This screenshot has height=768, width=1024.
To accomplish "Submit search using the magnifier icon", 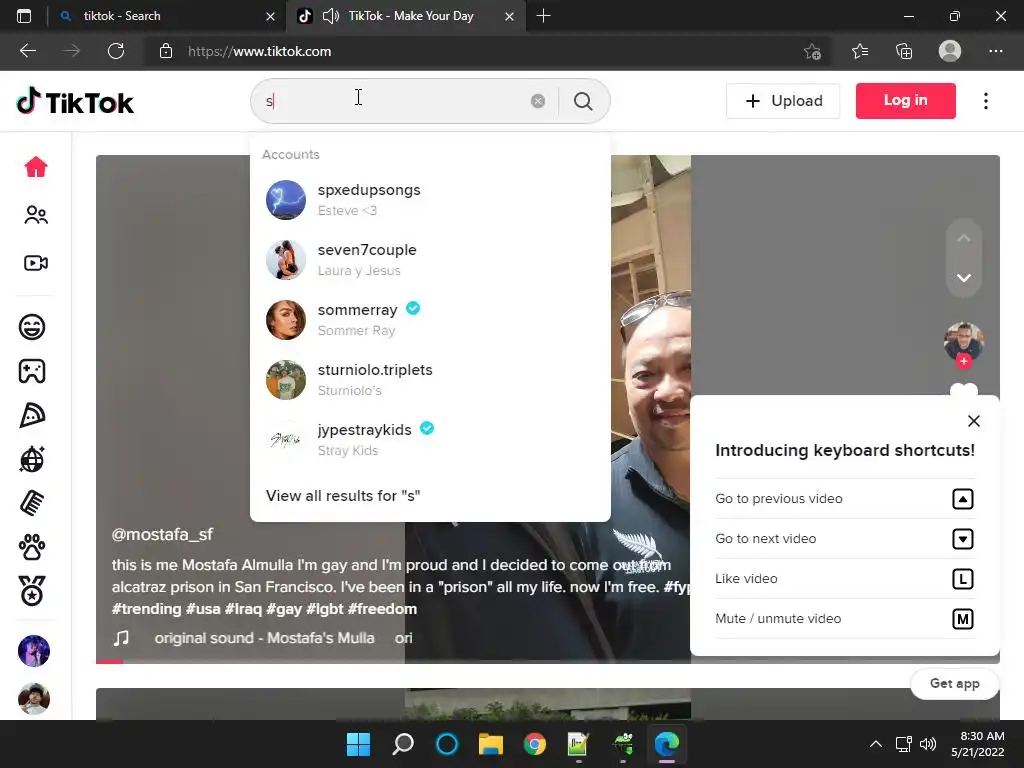I will pos(583,101).
